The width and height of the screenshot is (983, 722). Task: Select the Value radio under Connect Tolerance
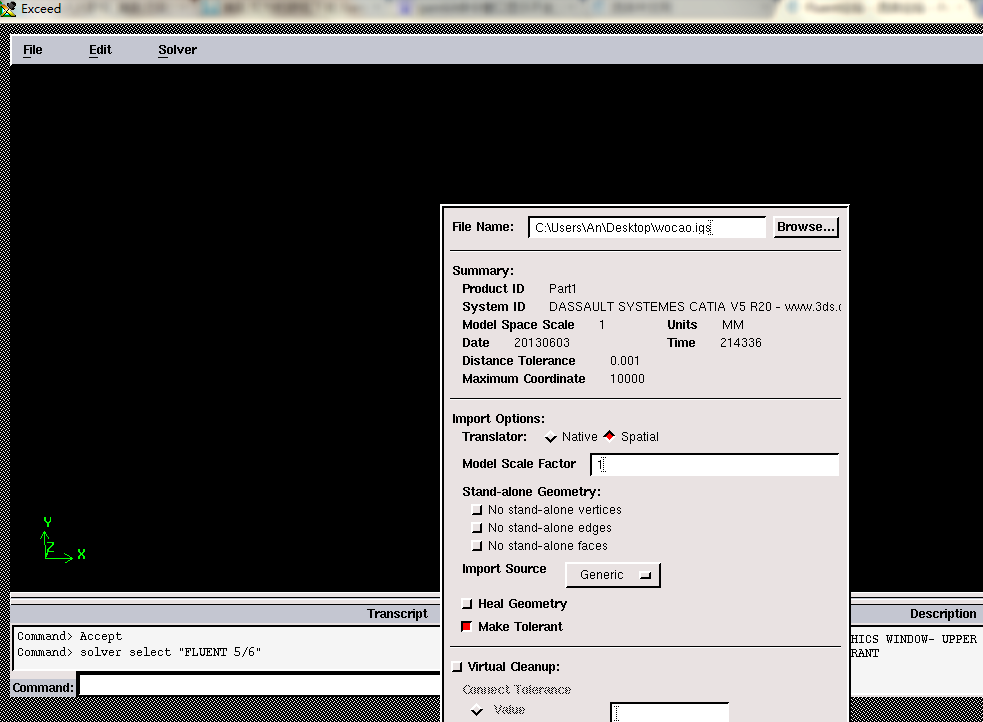tap(478, 711)
